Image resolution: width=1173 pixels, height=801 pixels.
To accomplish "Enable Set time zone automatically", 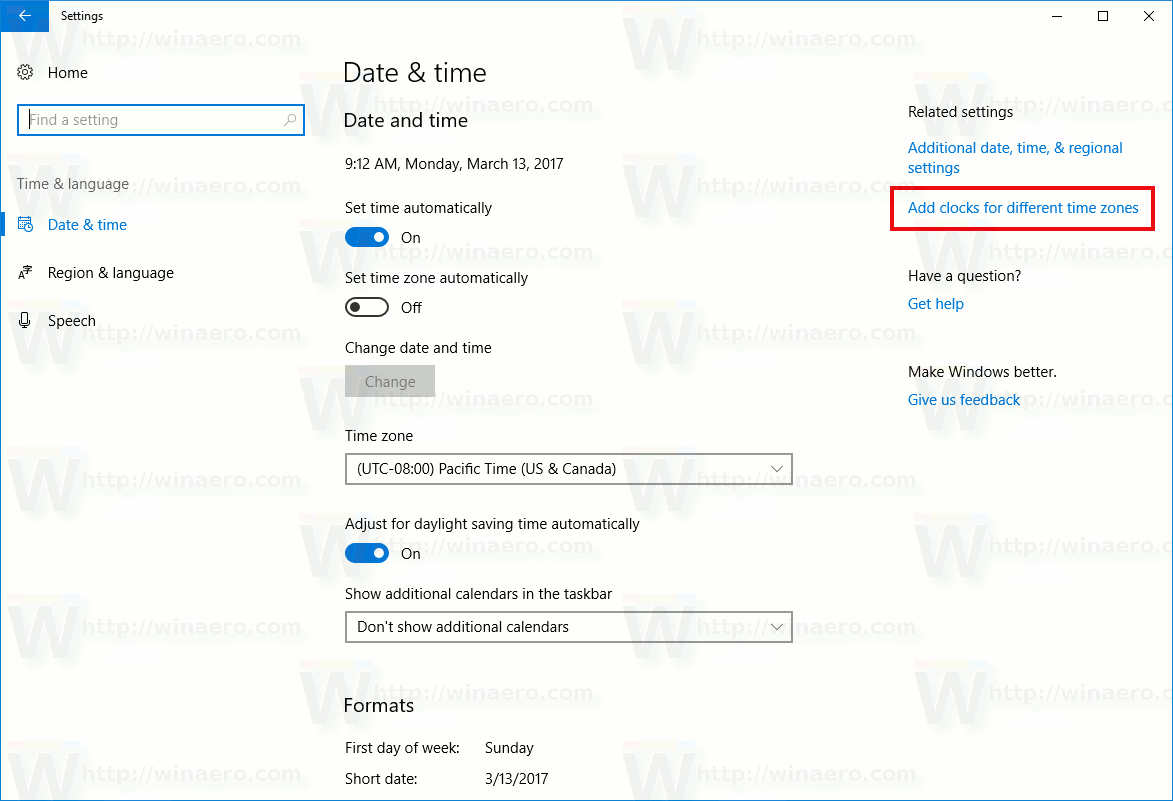I will click(x=367, y=307).
